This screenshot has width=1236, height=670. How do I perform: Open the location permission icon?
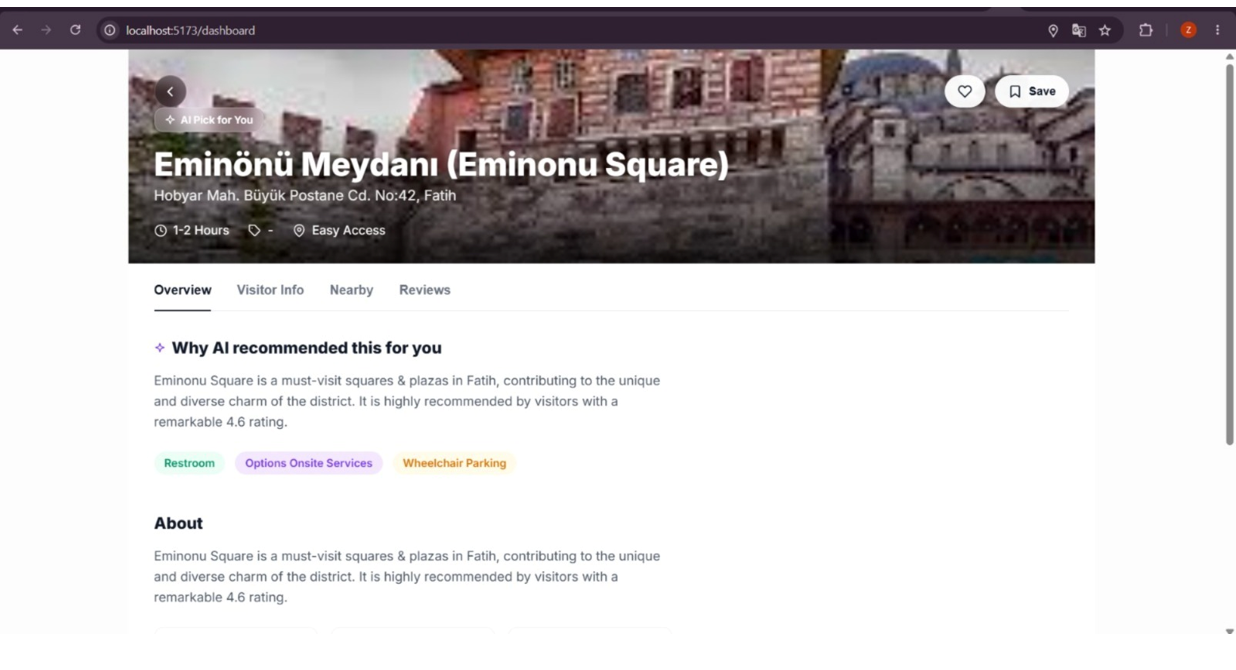[x=1053, y=31]
